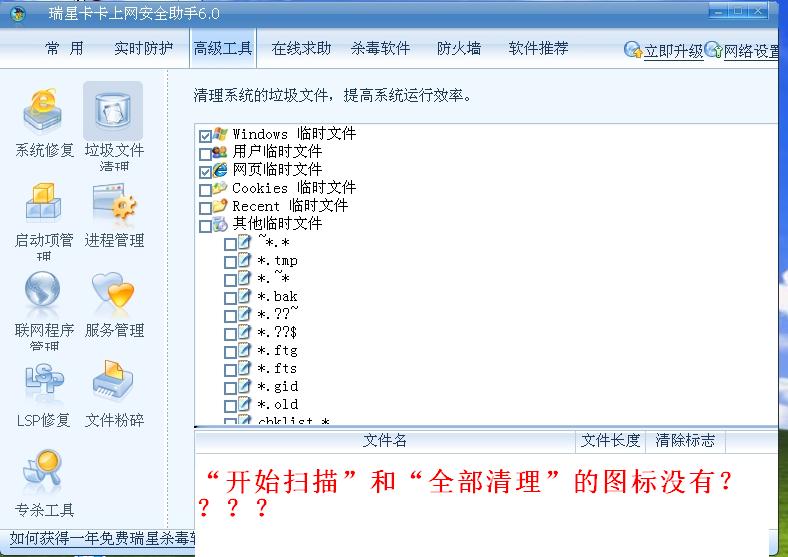Open the LSP修复 icon

point(44,381)
